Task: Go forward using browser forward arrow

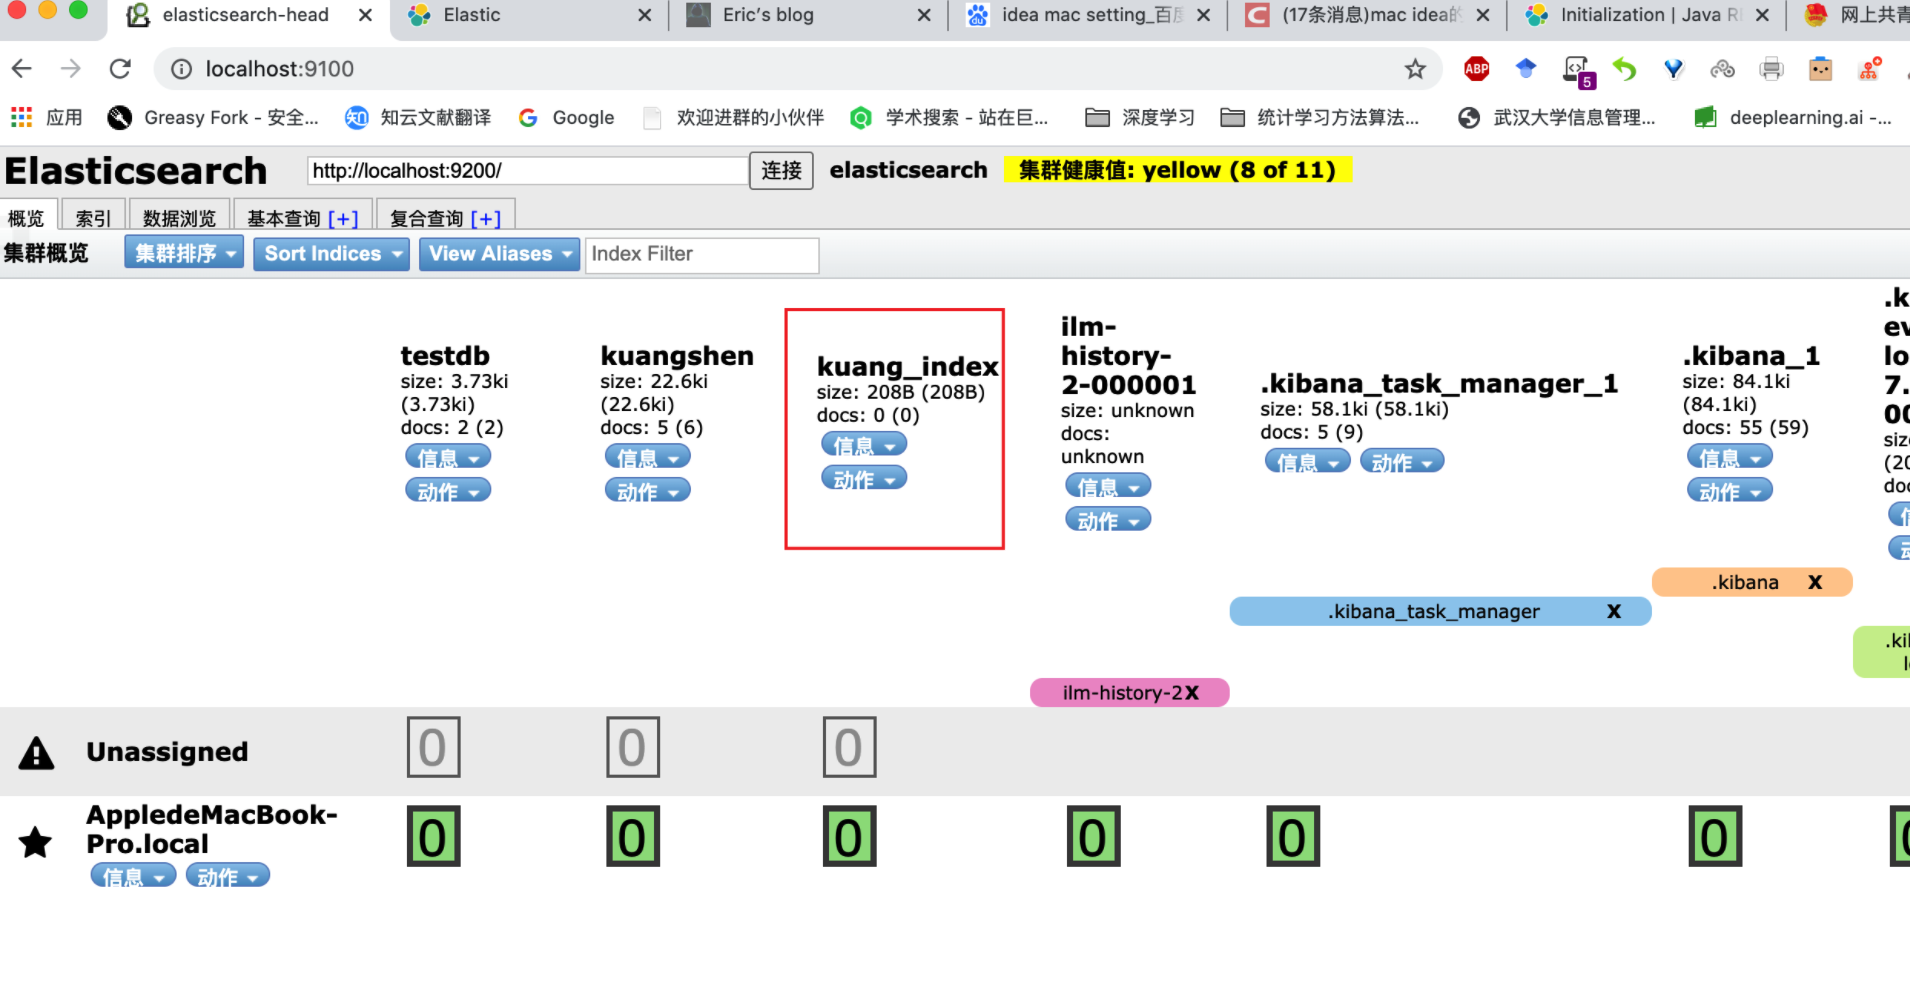Action: pyautogui.click(x=70, y=69)
